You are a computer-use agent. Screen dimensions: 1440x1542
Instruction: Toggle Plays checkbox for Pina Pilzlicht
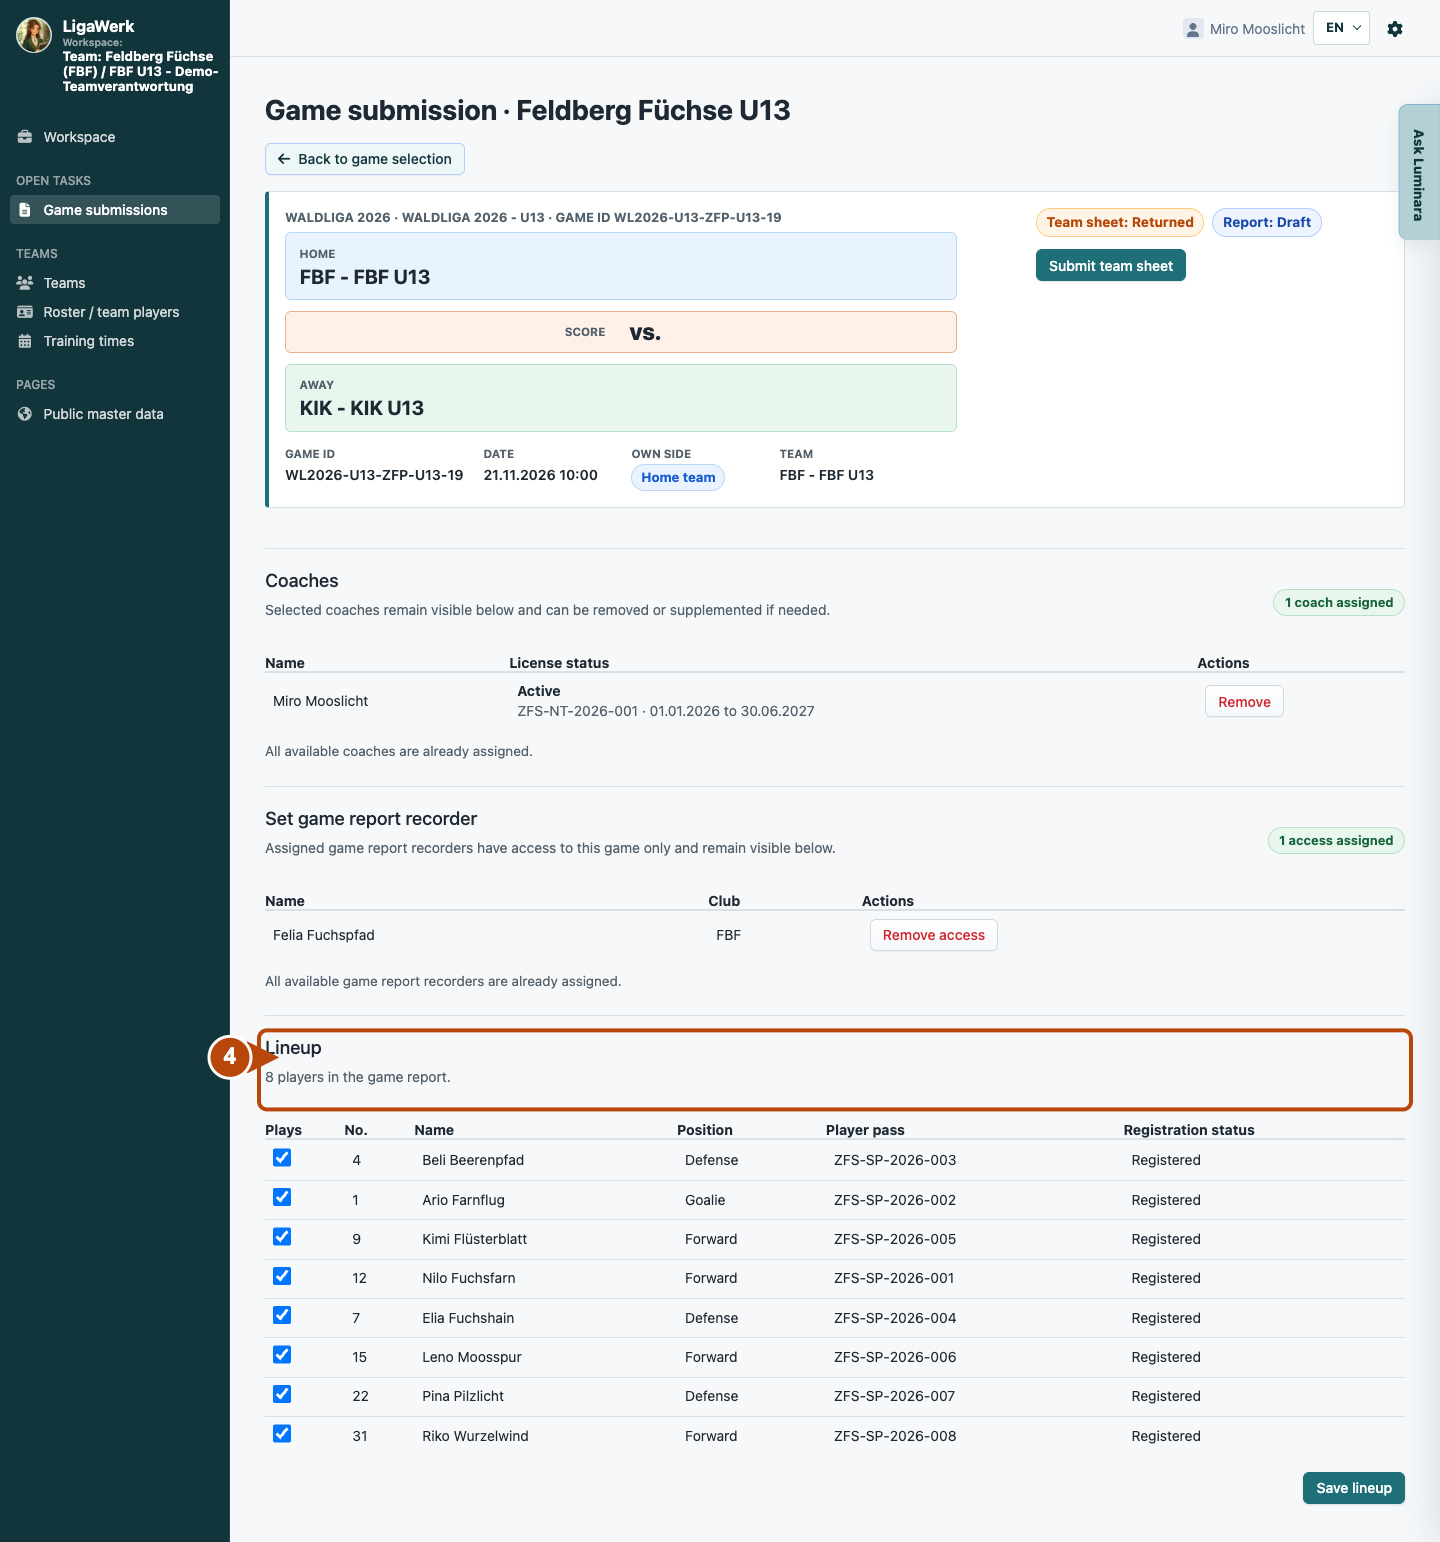pyautogui.click(x=282, y=1394)
